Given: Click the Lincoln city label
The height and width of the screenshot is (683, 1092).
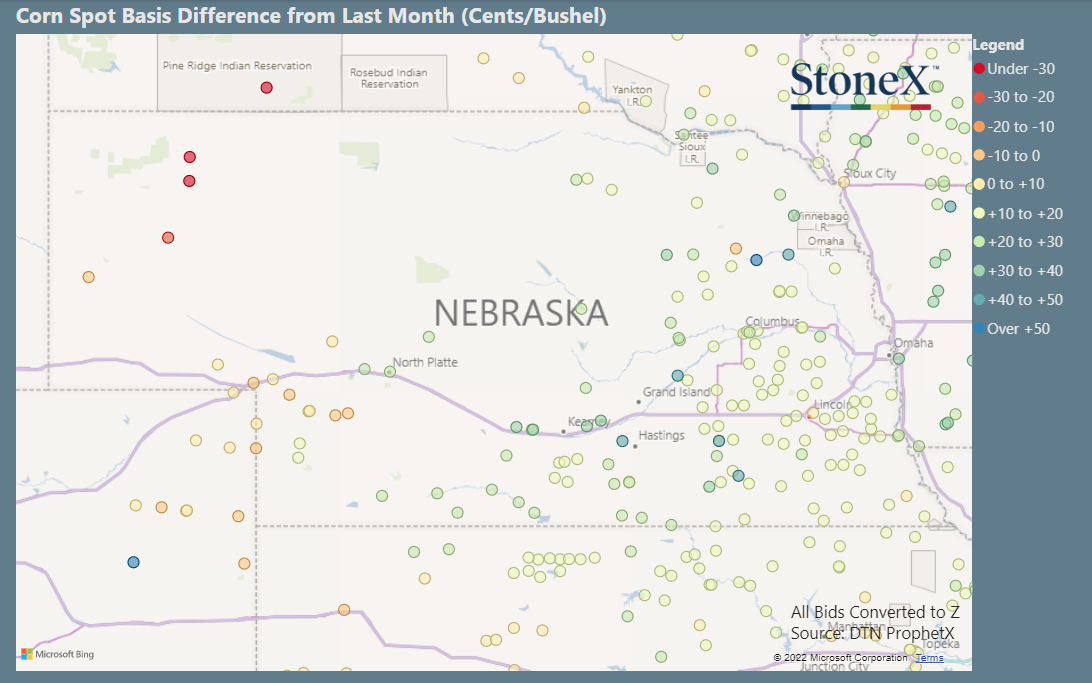Looking at the screenshot, I should coord(832,405).
